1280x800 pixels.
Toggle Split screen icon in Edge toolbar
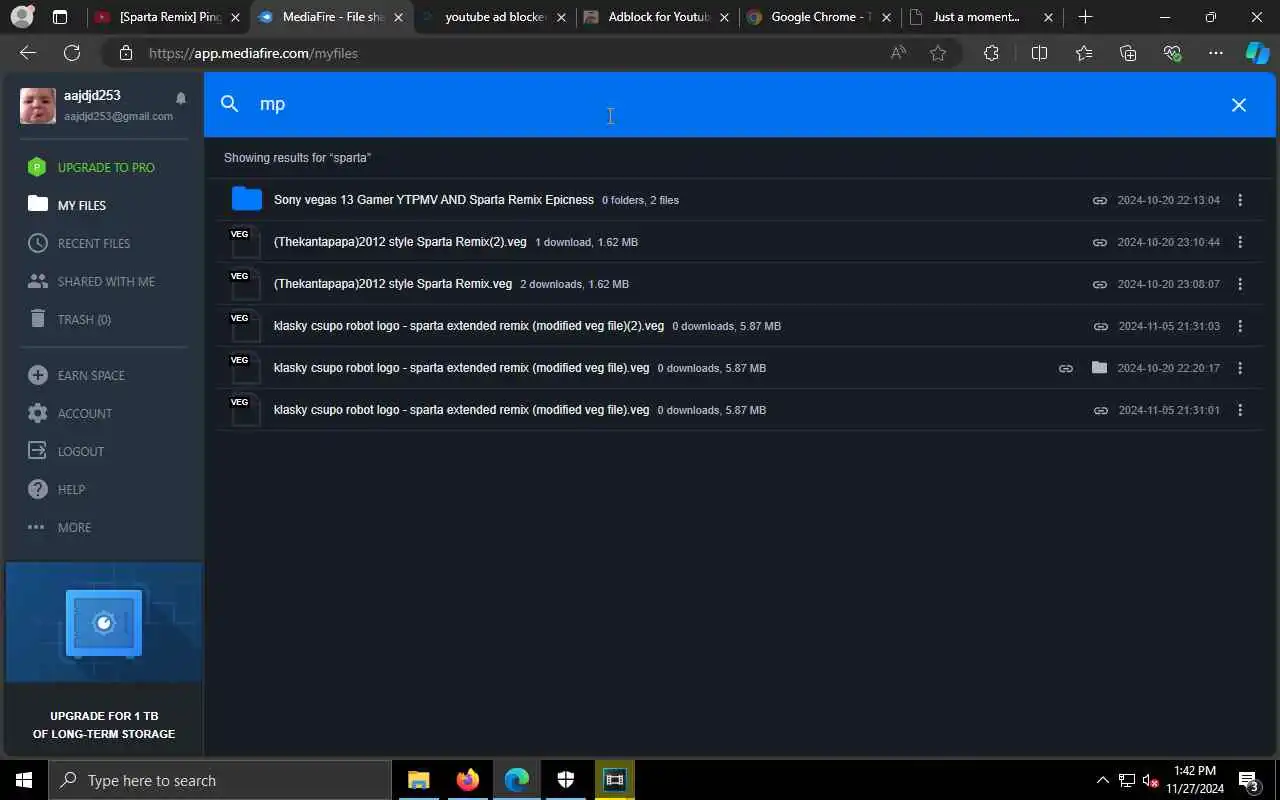pyautogui.click(x=1039, y=53)
